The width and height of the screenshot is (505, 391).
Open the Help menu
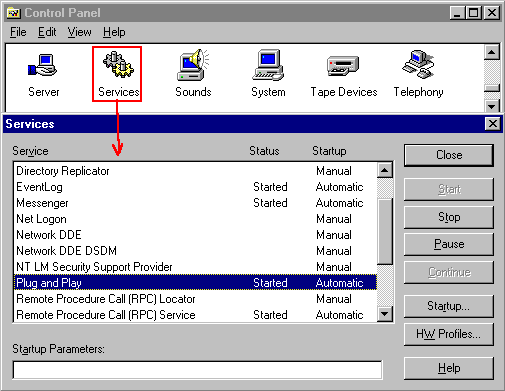pos(114,32)
